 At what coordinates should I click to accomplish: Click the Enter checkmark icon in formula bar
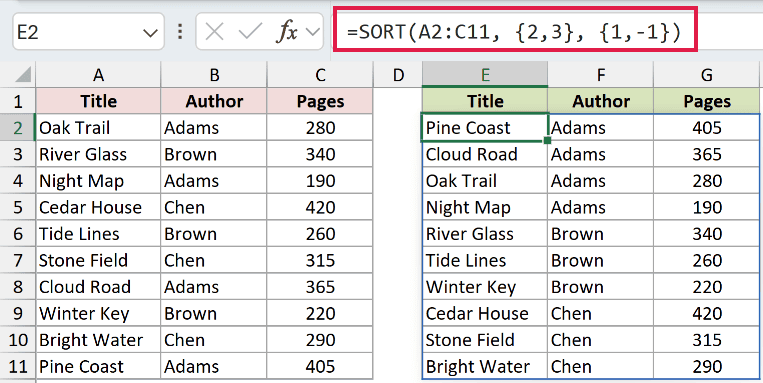[x=251, y=32]
